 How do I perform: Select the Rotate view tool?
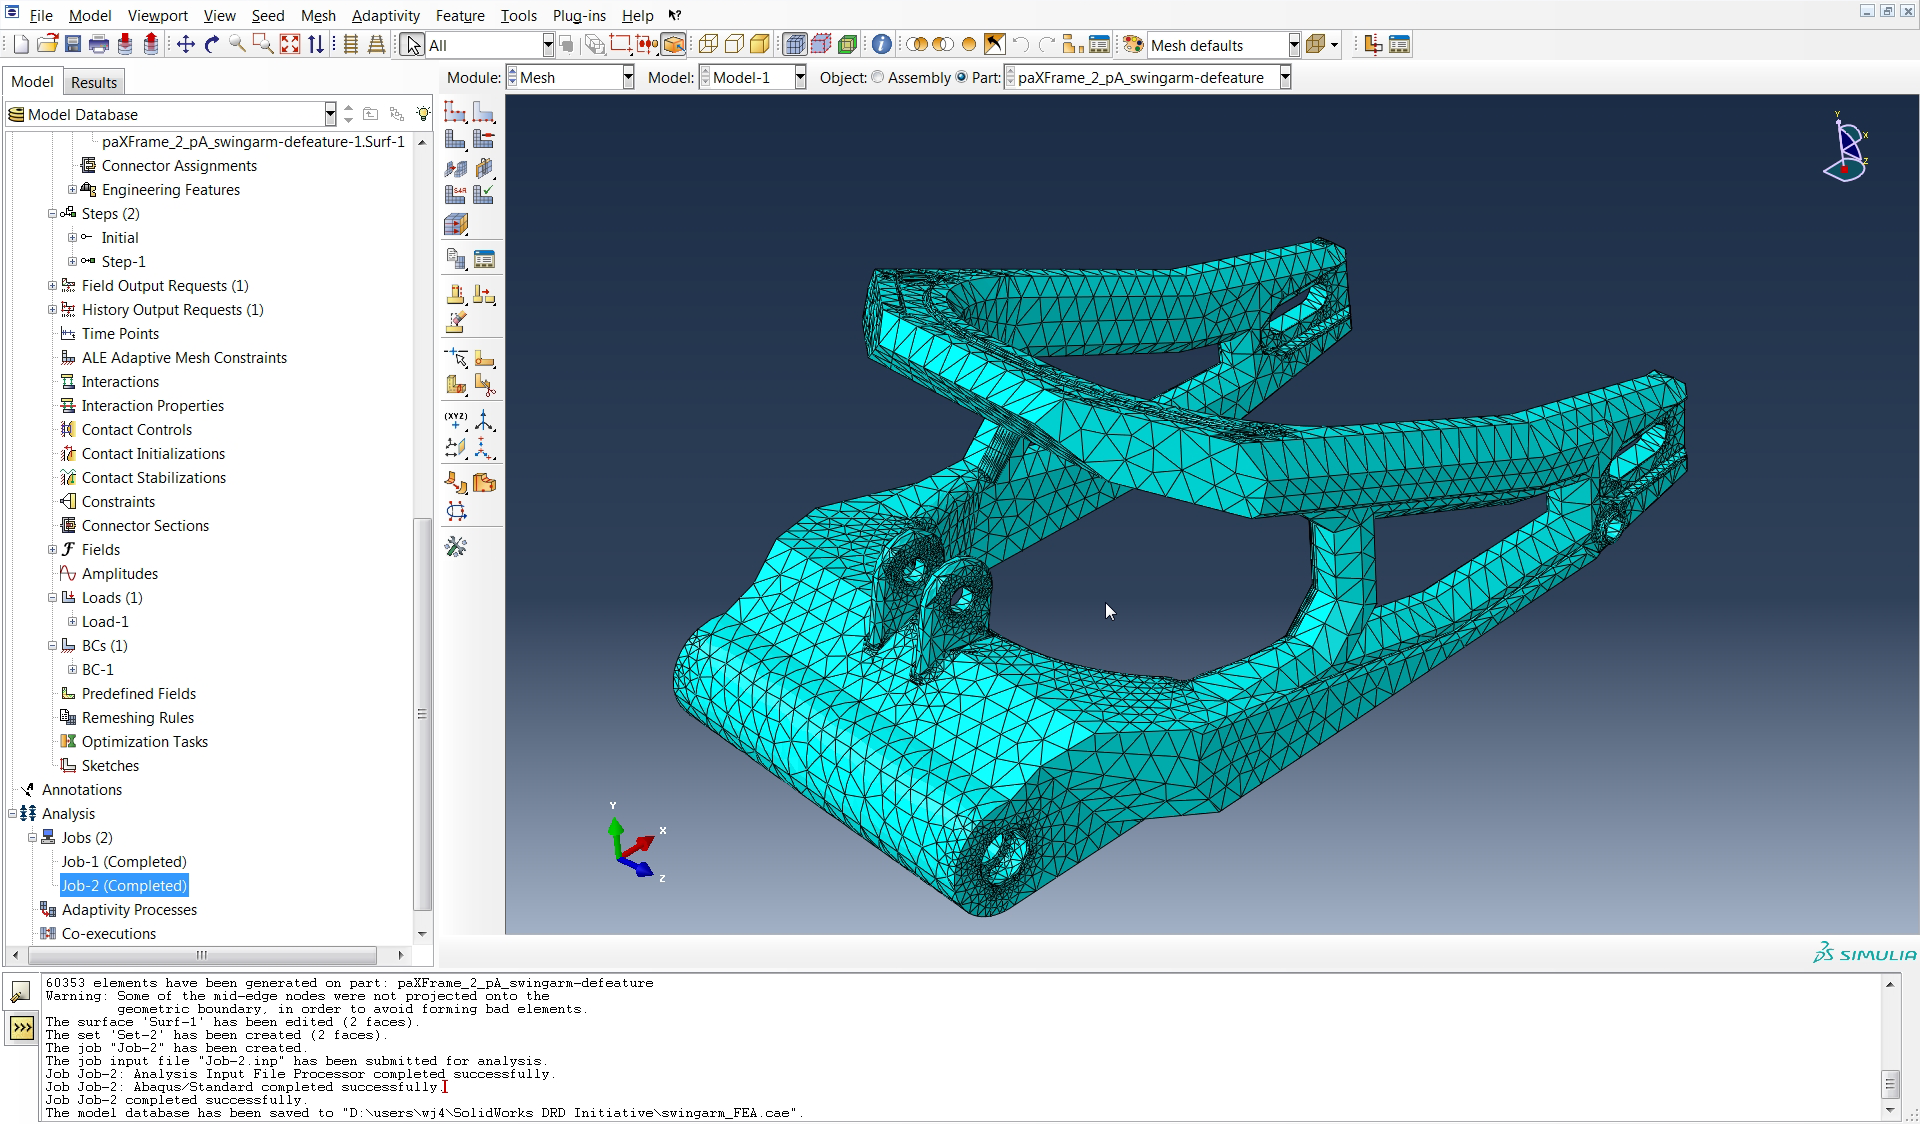tap(212, 44)
